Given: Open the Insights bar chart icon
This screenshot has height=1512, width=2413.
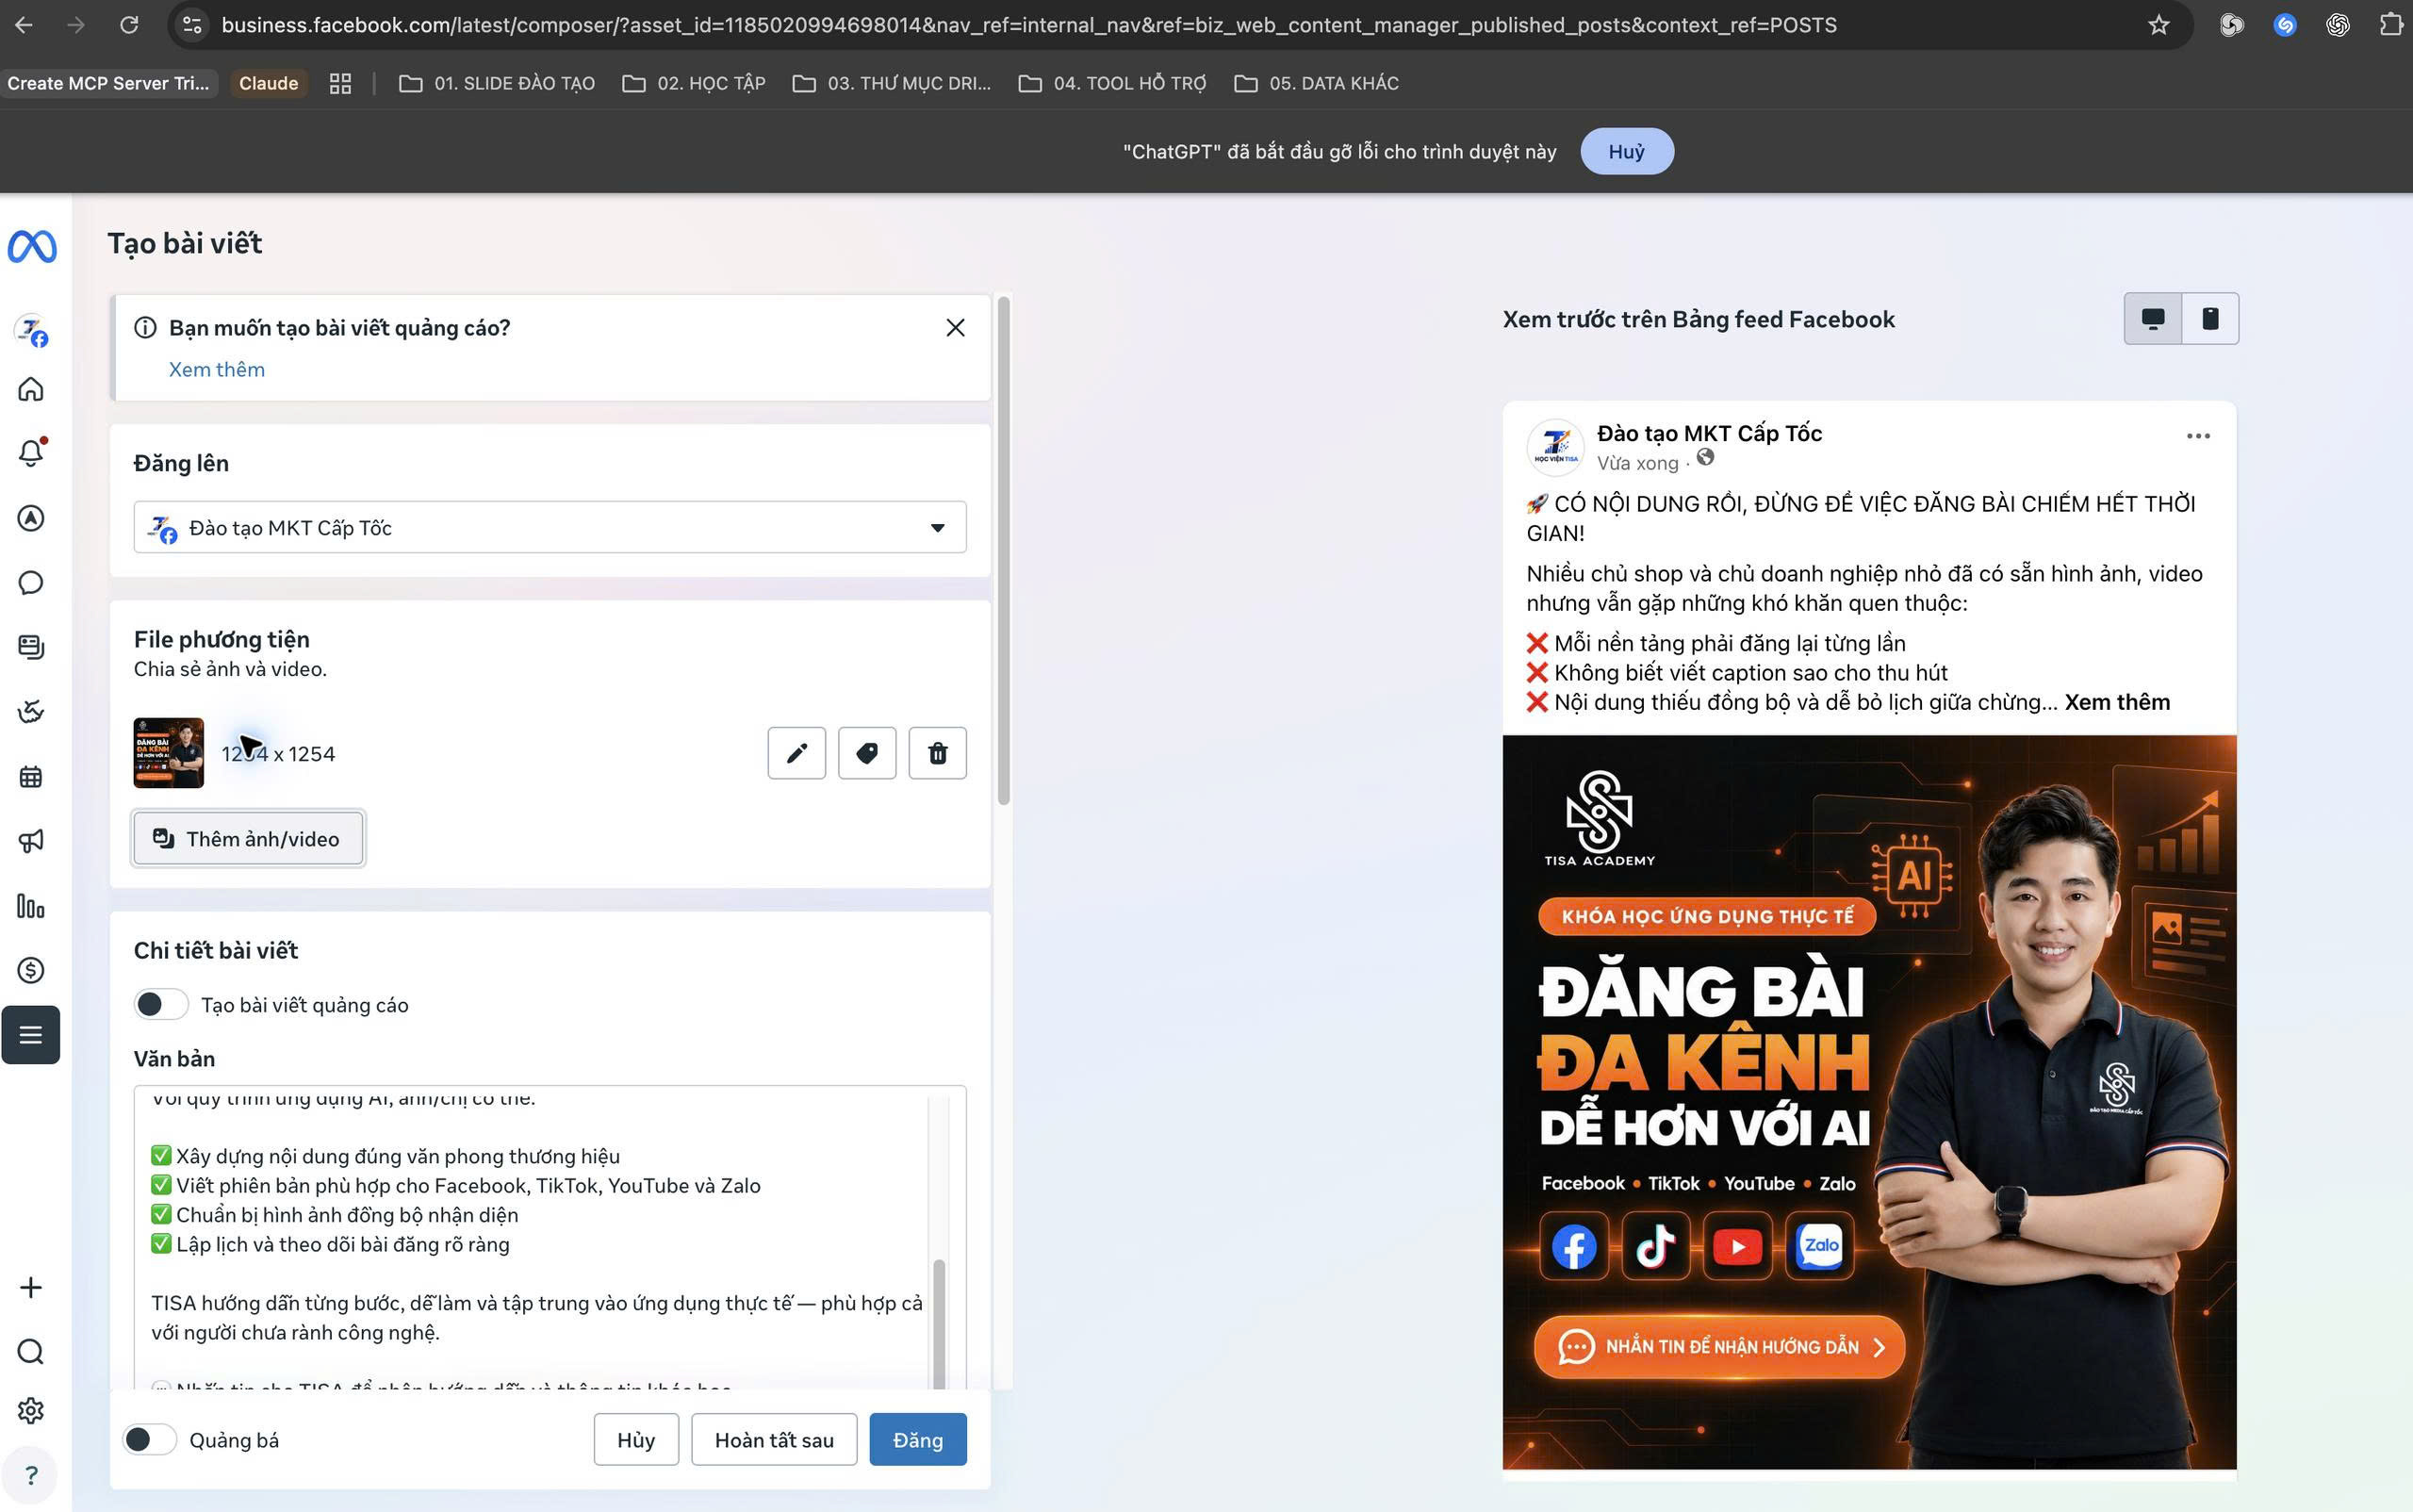Looking at the screenshot, I should tap(31, 906).
